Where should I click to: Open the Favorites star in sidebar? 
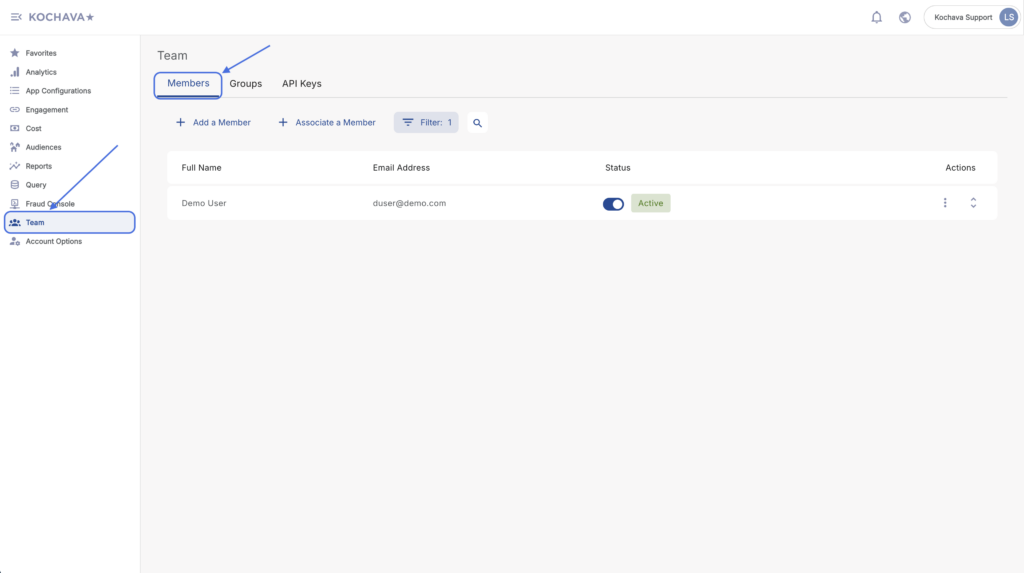click(15, 53)
